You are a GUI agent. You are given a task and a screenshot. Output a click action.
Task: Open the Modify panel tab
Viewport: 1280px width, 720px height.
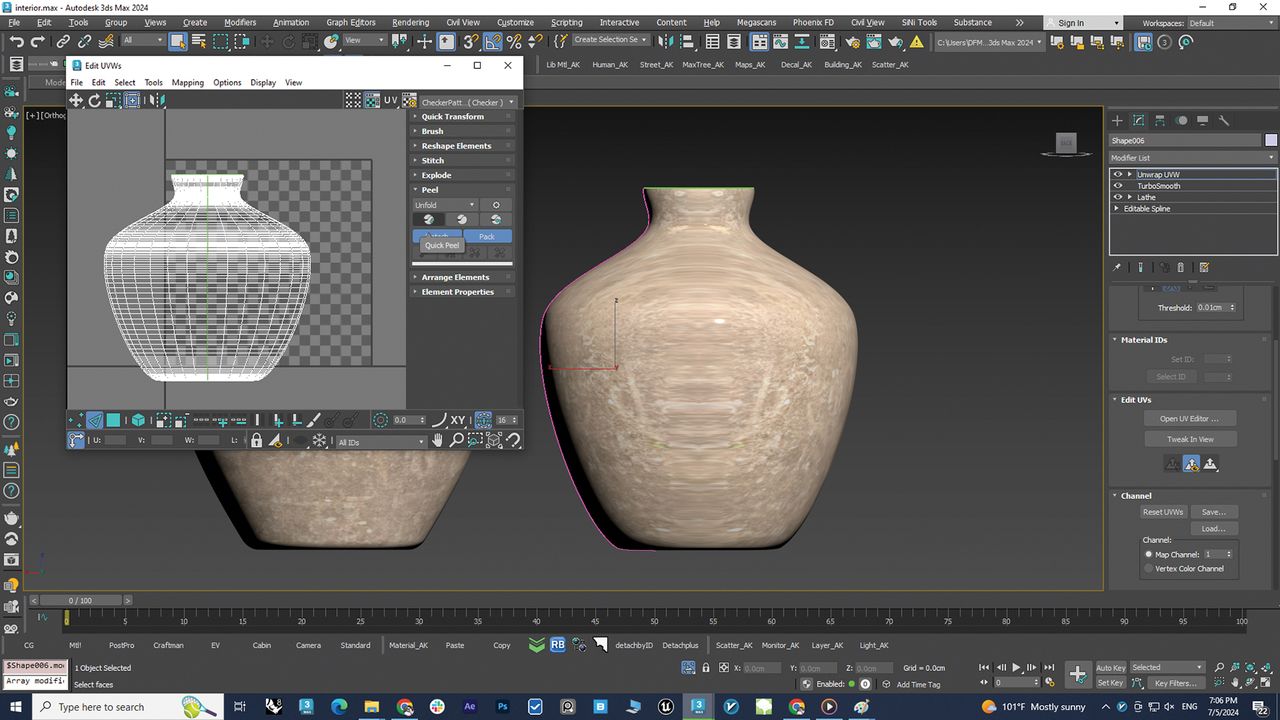1139,120
